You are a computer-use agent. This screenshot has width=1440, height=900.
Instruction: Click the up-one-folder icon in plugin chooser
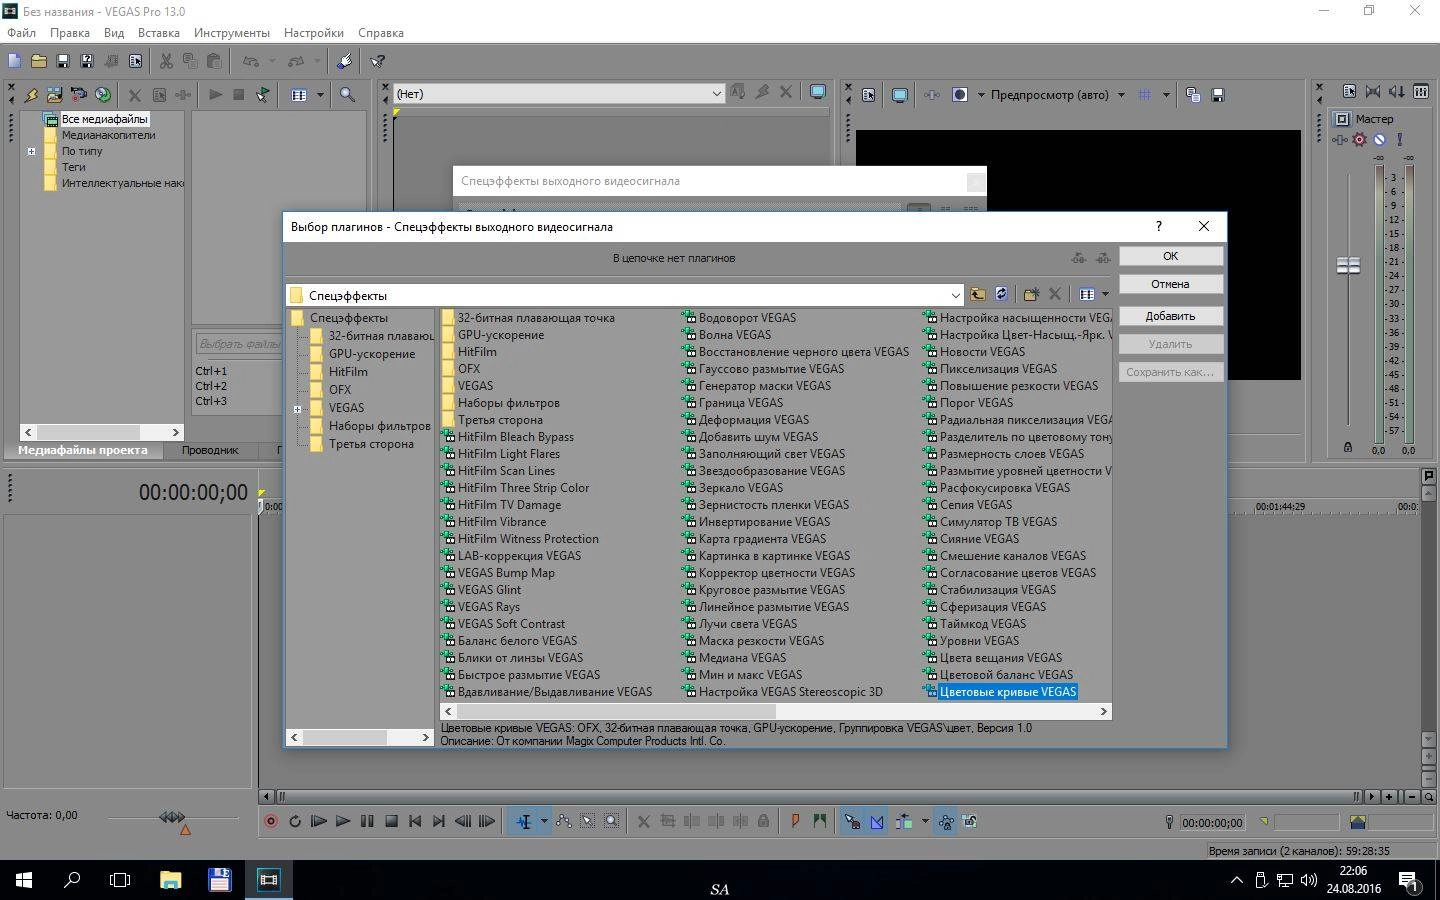pos(977,294)
